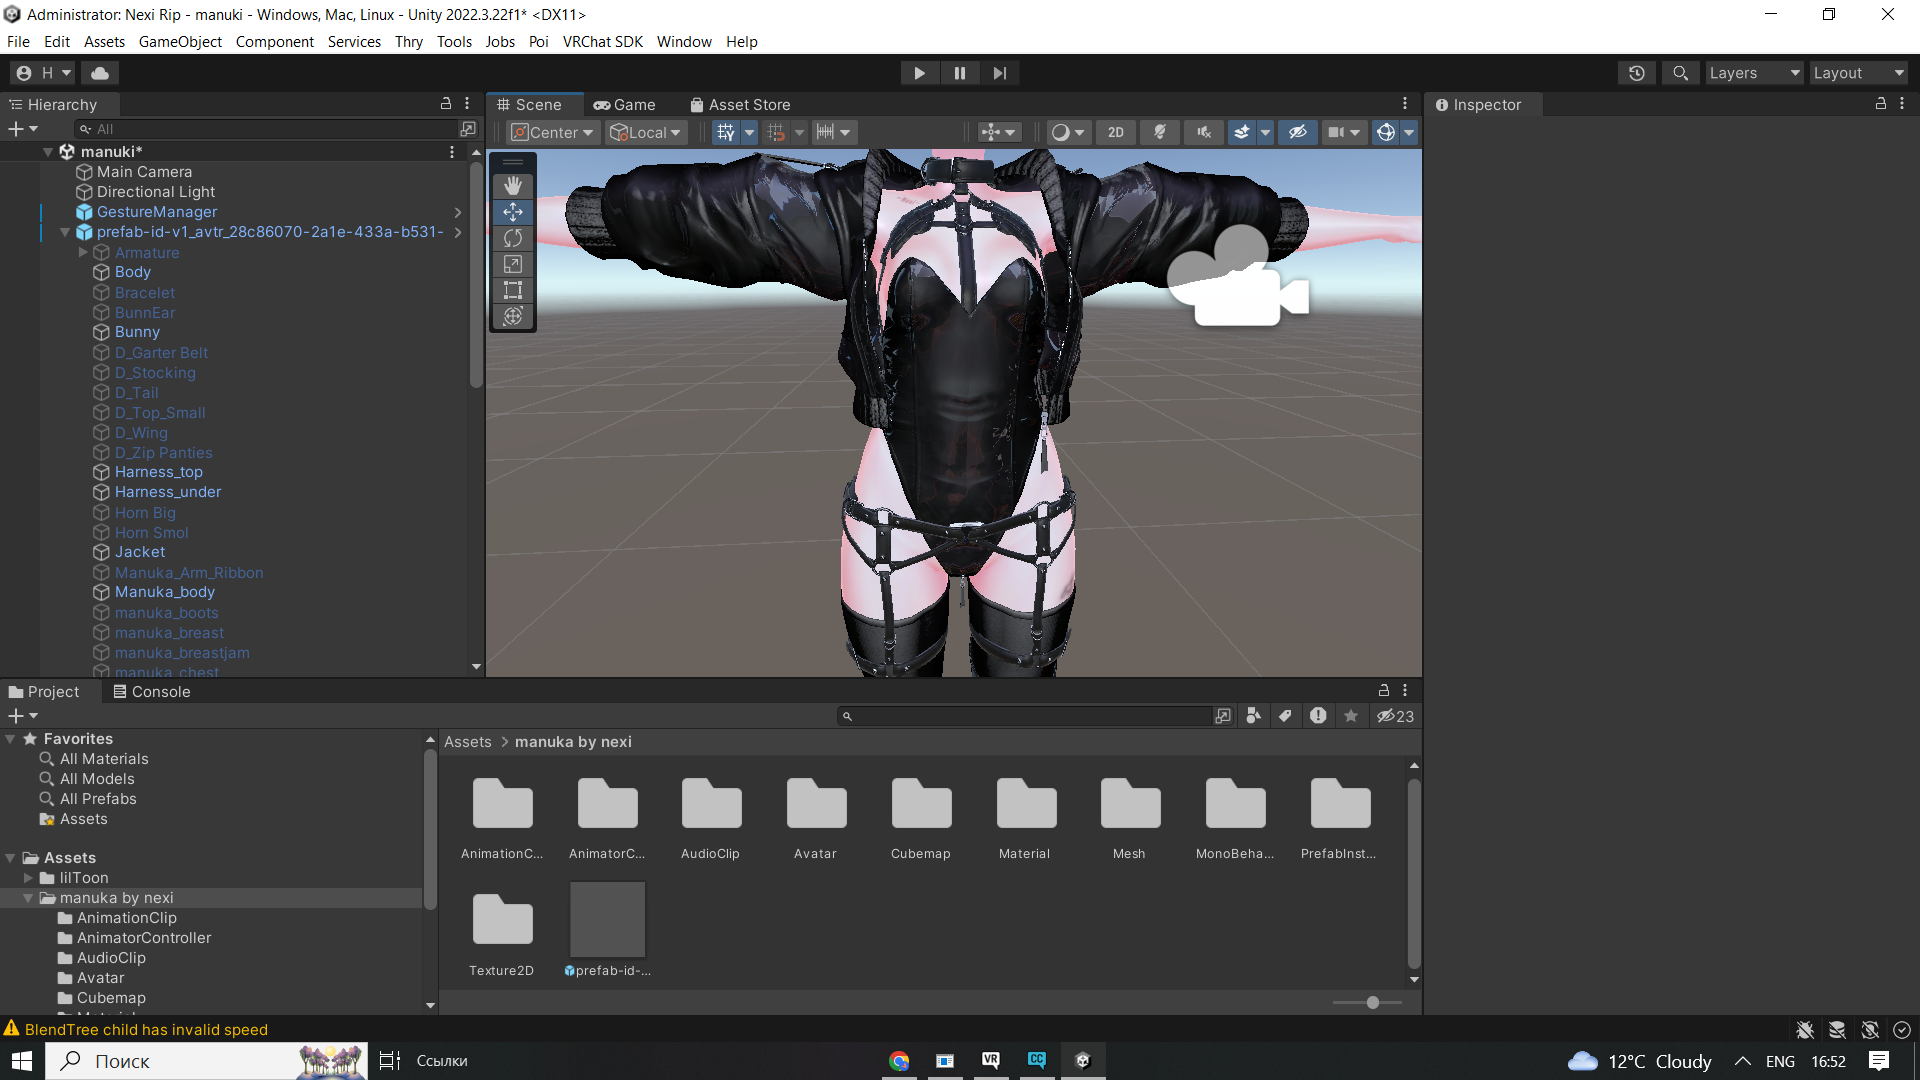The height and width of the screenshot is (1080, 1920).
Task: Toggle scene lighting
Action: tap(1160, 132)
